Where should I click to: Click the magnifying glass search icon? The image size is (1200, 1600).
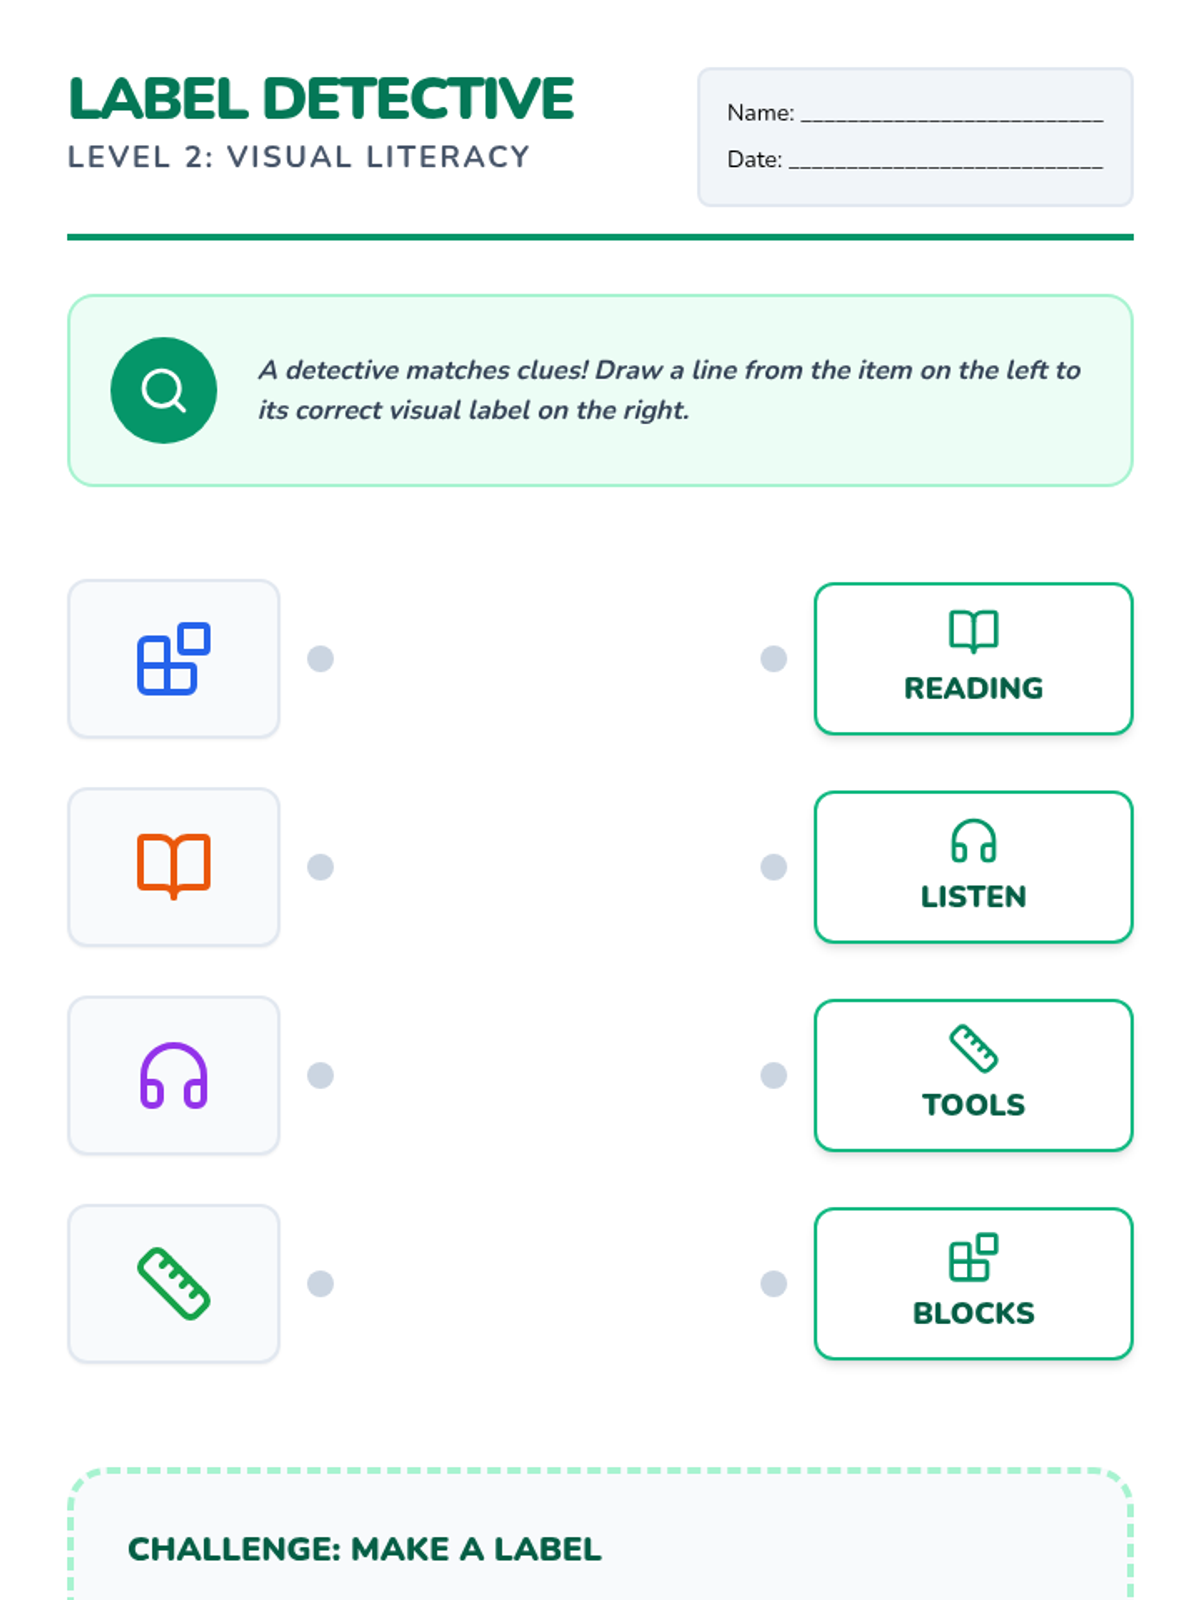pos(163,390)
